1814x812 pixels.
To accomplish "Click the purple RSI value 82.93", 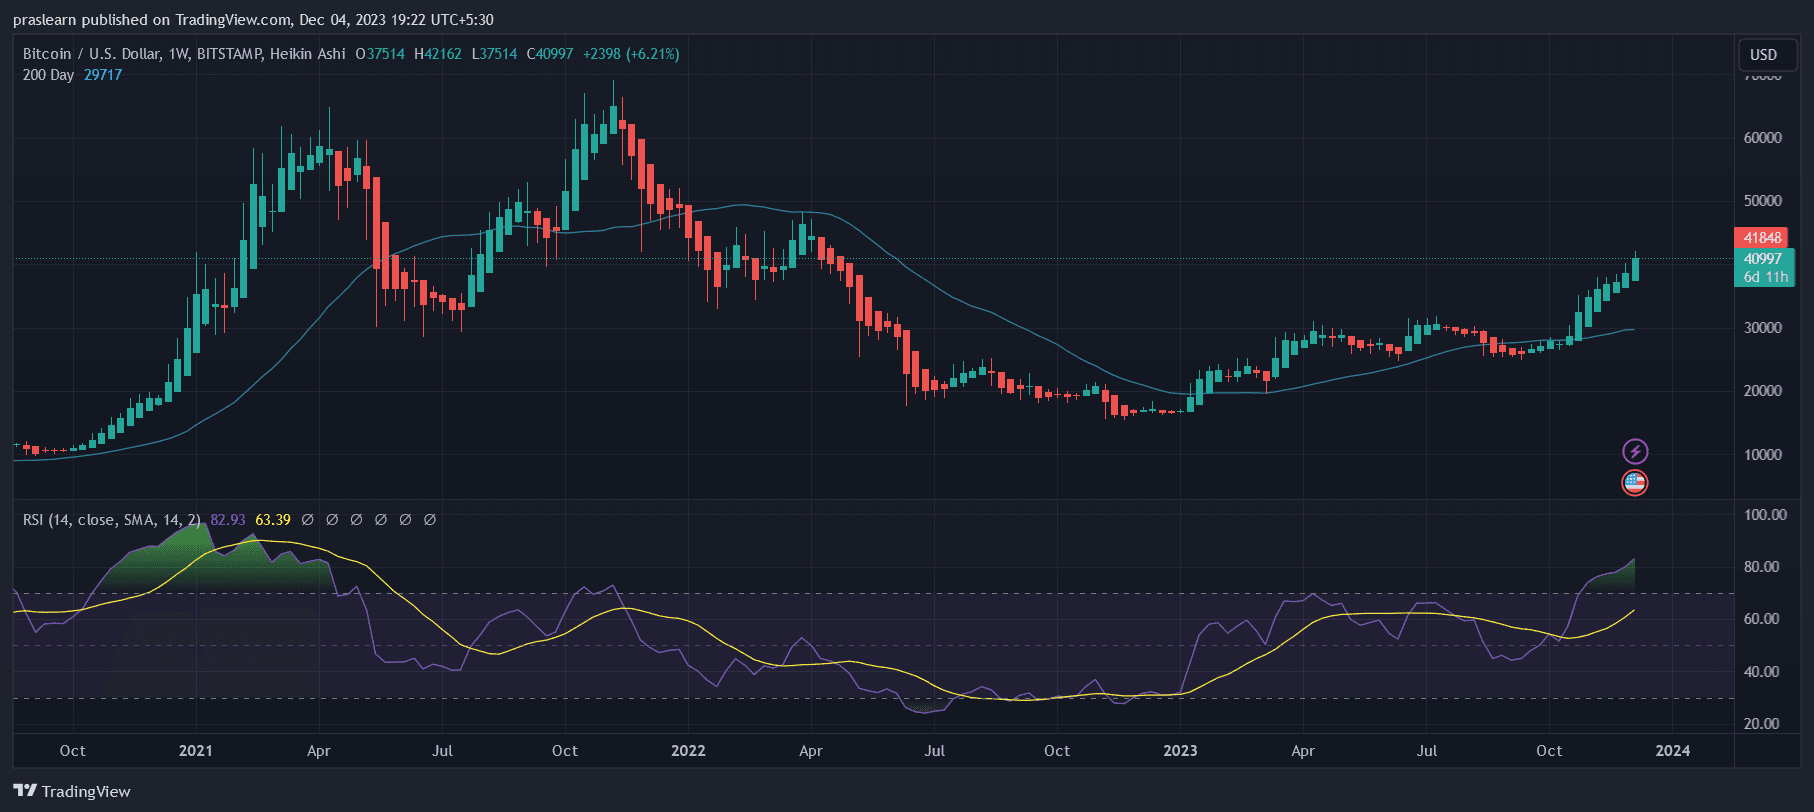I will click(228, 520).
